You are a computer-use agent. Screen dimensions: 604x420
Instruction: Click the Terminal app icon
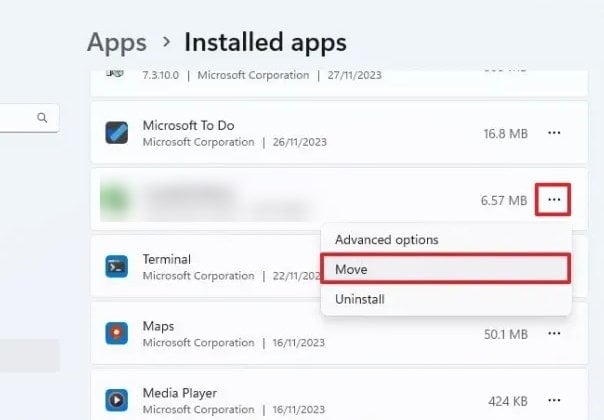pos(117,266)
